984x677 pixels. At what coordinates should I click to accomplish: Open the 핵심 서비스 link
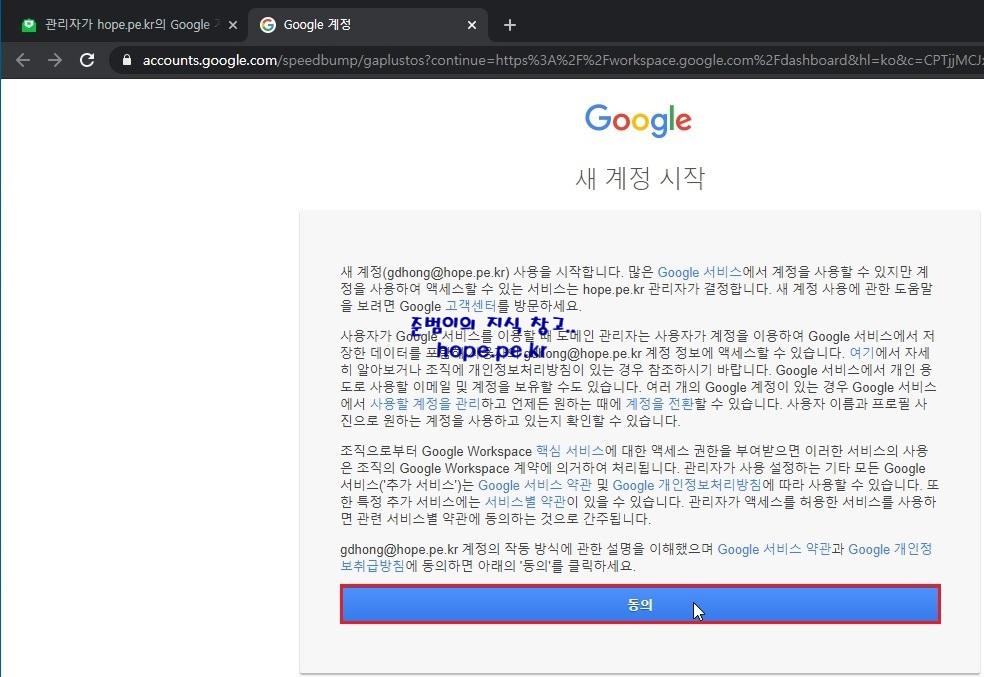click(x=570, y=451)
